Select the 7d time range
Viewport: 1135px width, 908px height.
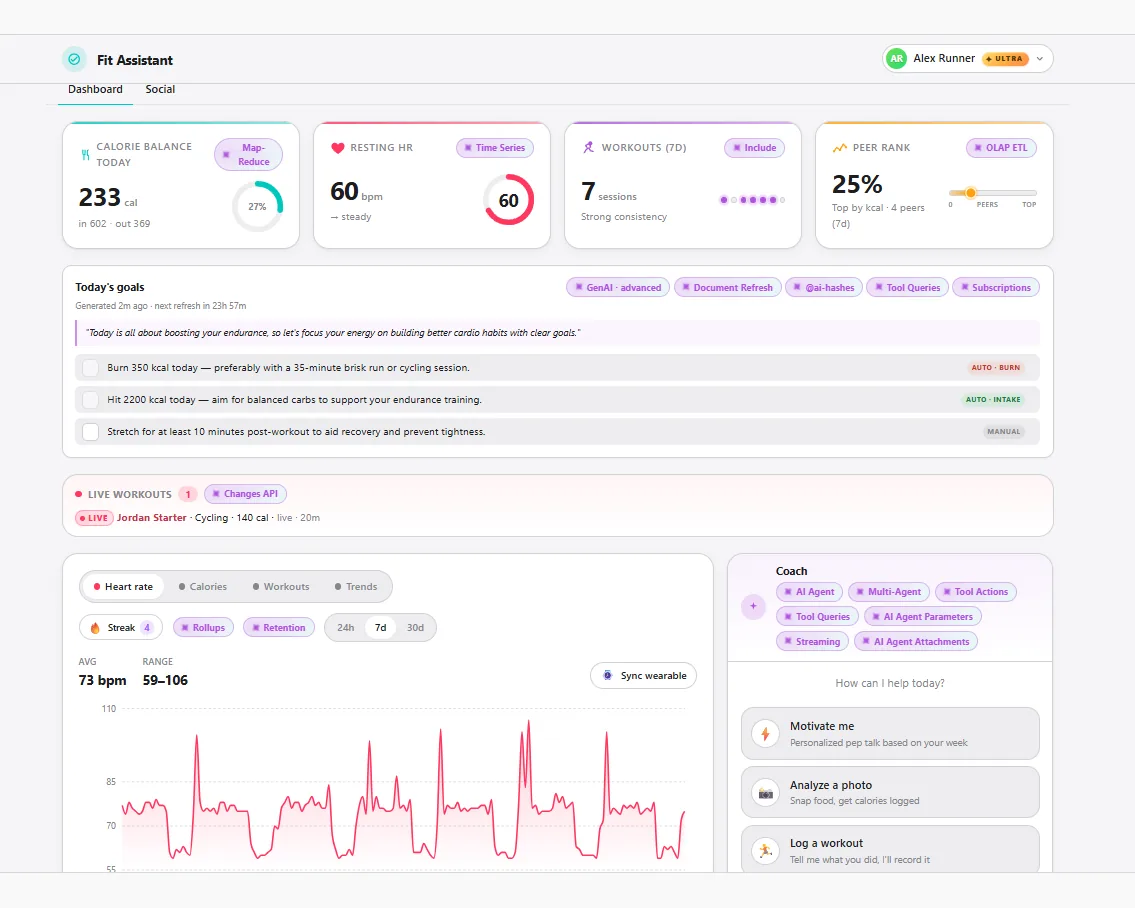coord(381,628)
